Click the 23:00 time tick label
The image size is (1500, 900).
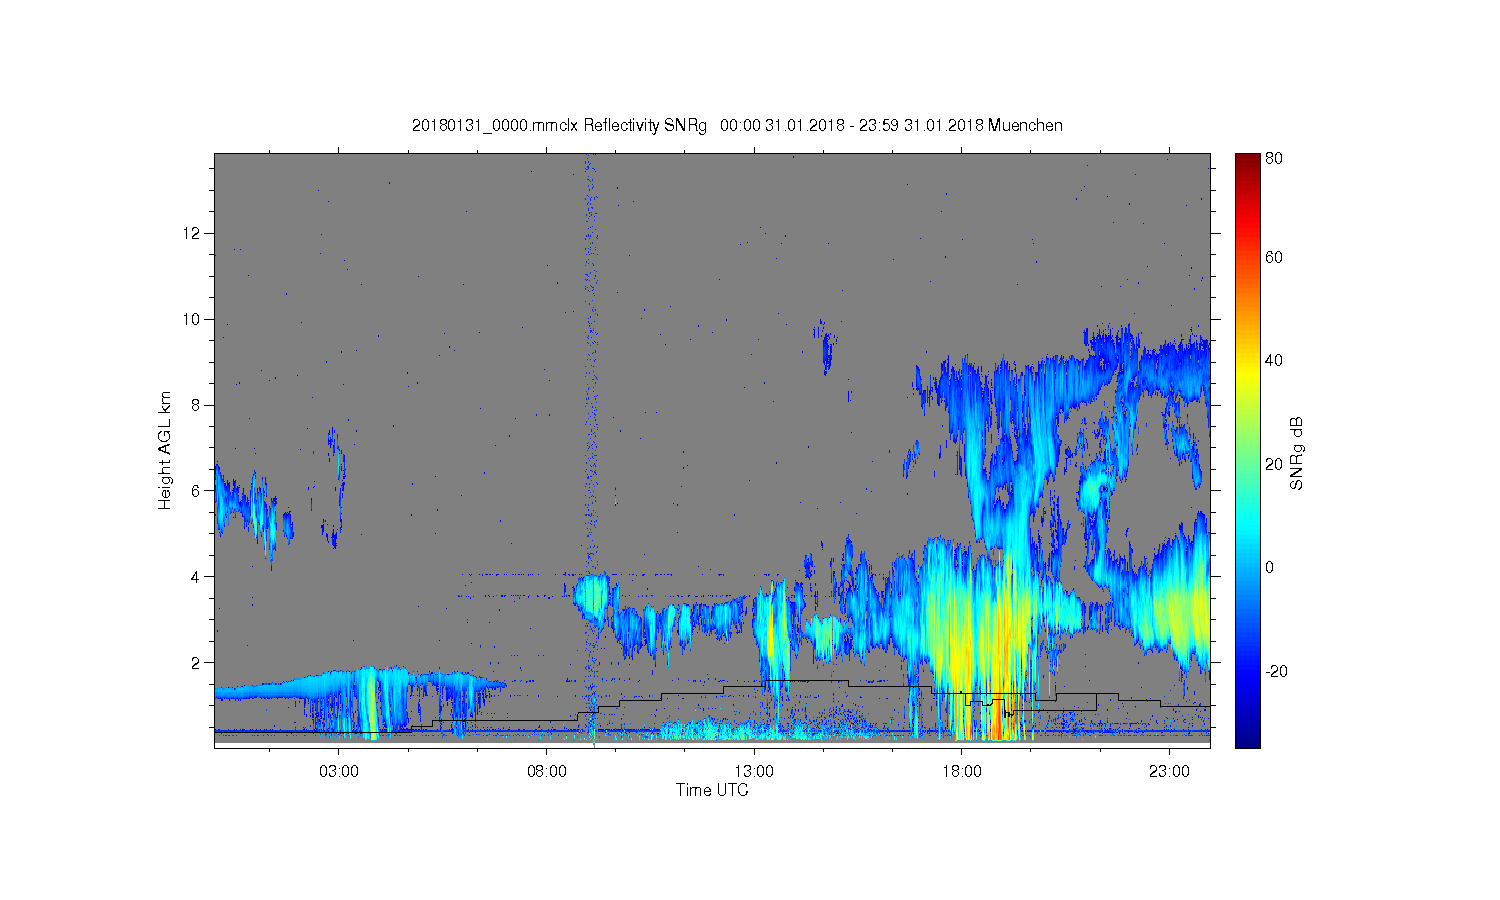point(1170,772)
